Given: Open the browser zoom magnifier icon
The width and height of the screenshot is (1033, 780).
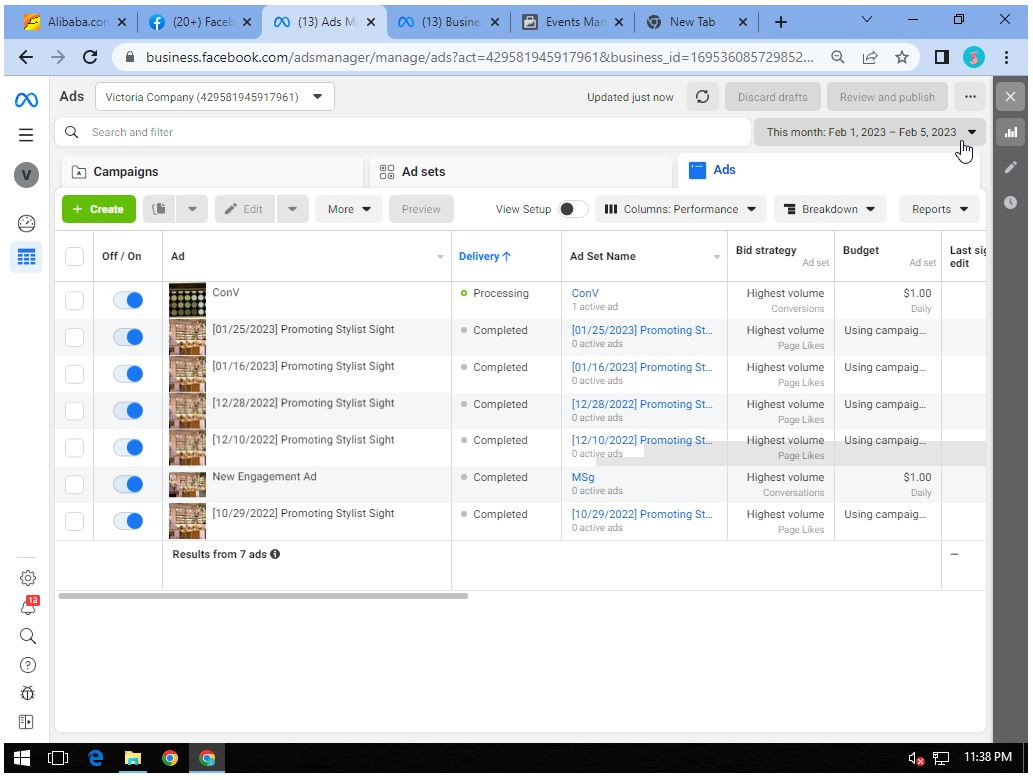Looking at the screenshot, I should coord(838,57).
